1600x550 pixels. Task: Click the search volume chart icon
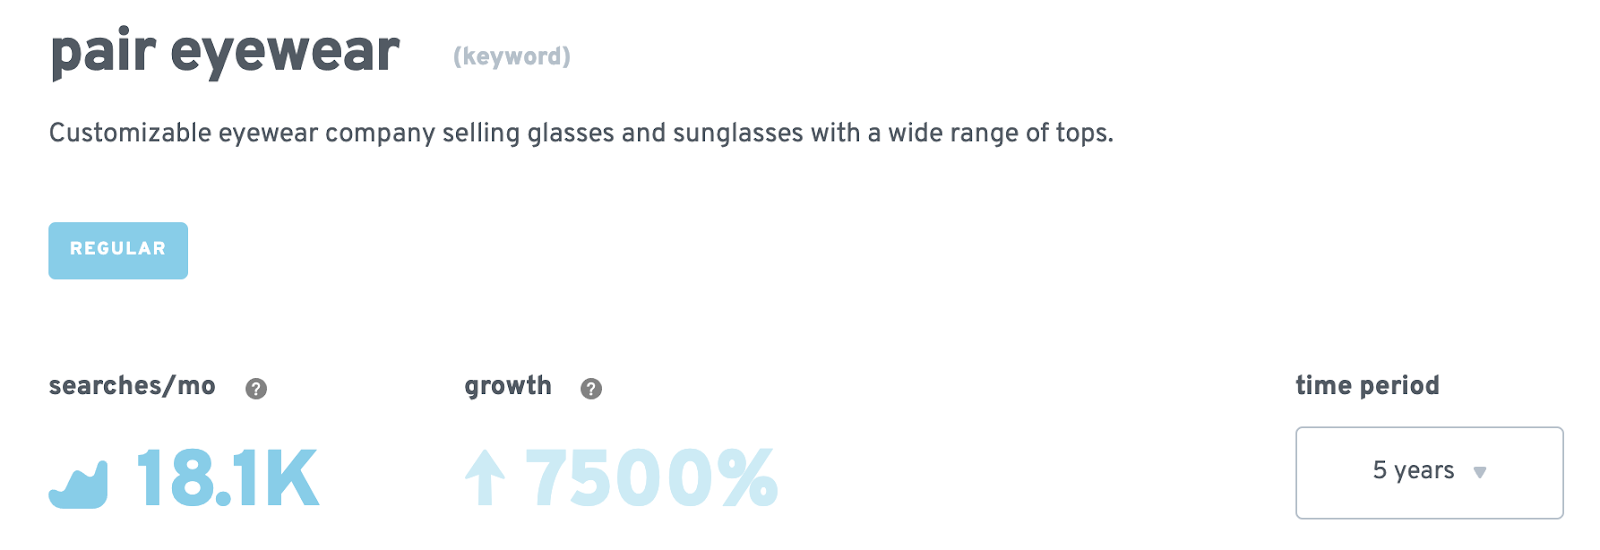pyautogui.click(x=78, y=485)
